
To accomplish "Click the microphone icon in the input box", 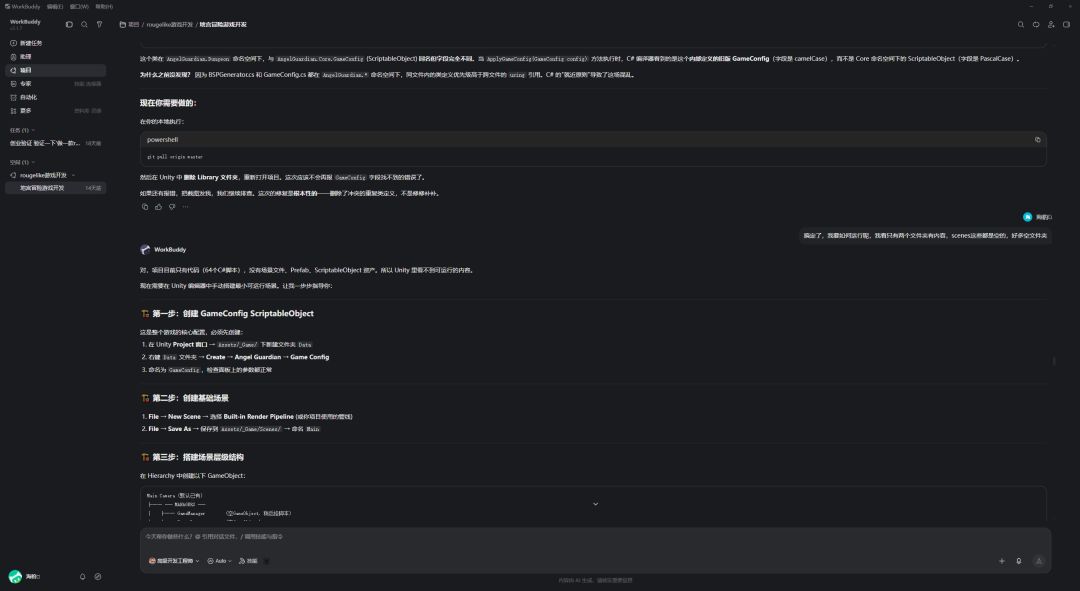I will (1019, 561).
